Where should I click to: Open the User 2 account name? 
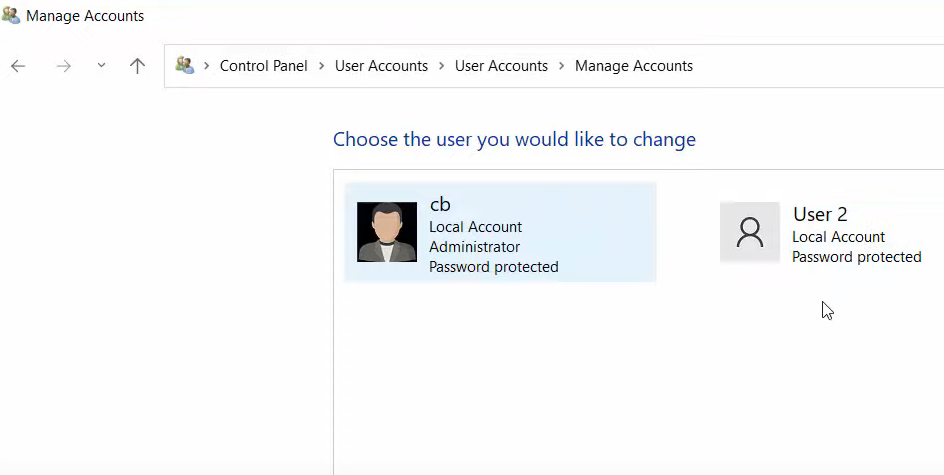pos(820,214)
